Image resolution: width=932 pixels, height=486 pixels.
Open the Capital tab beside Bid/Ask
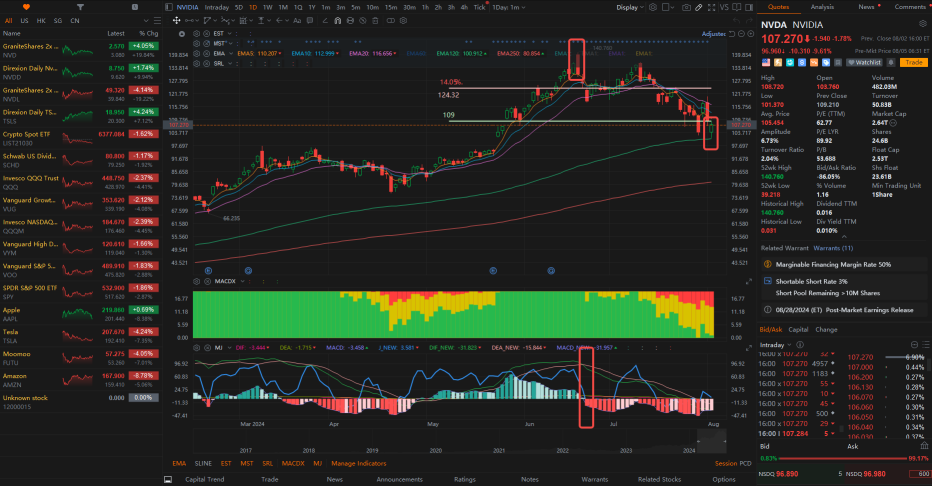(798, 329)
